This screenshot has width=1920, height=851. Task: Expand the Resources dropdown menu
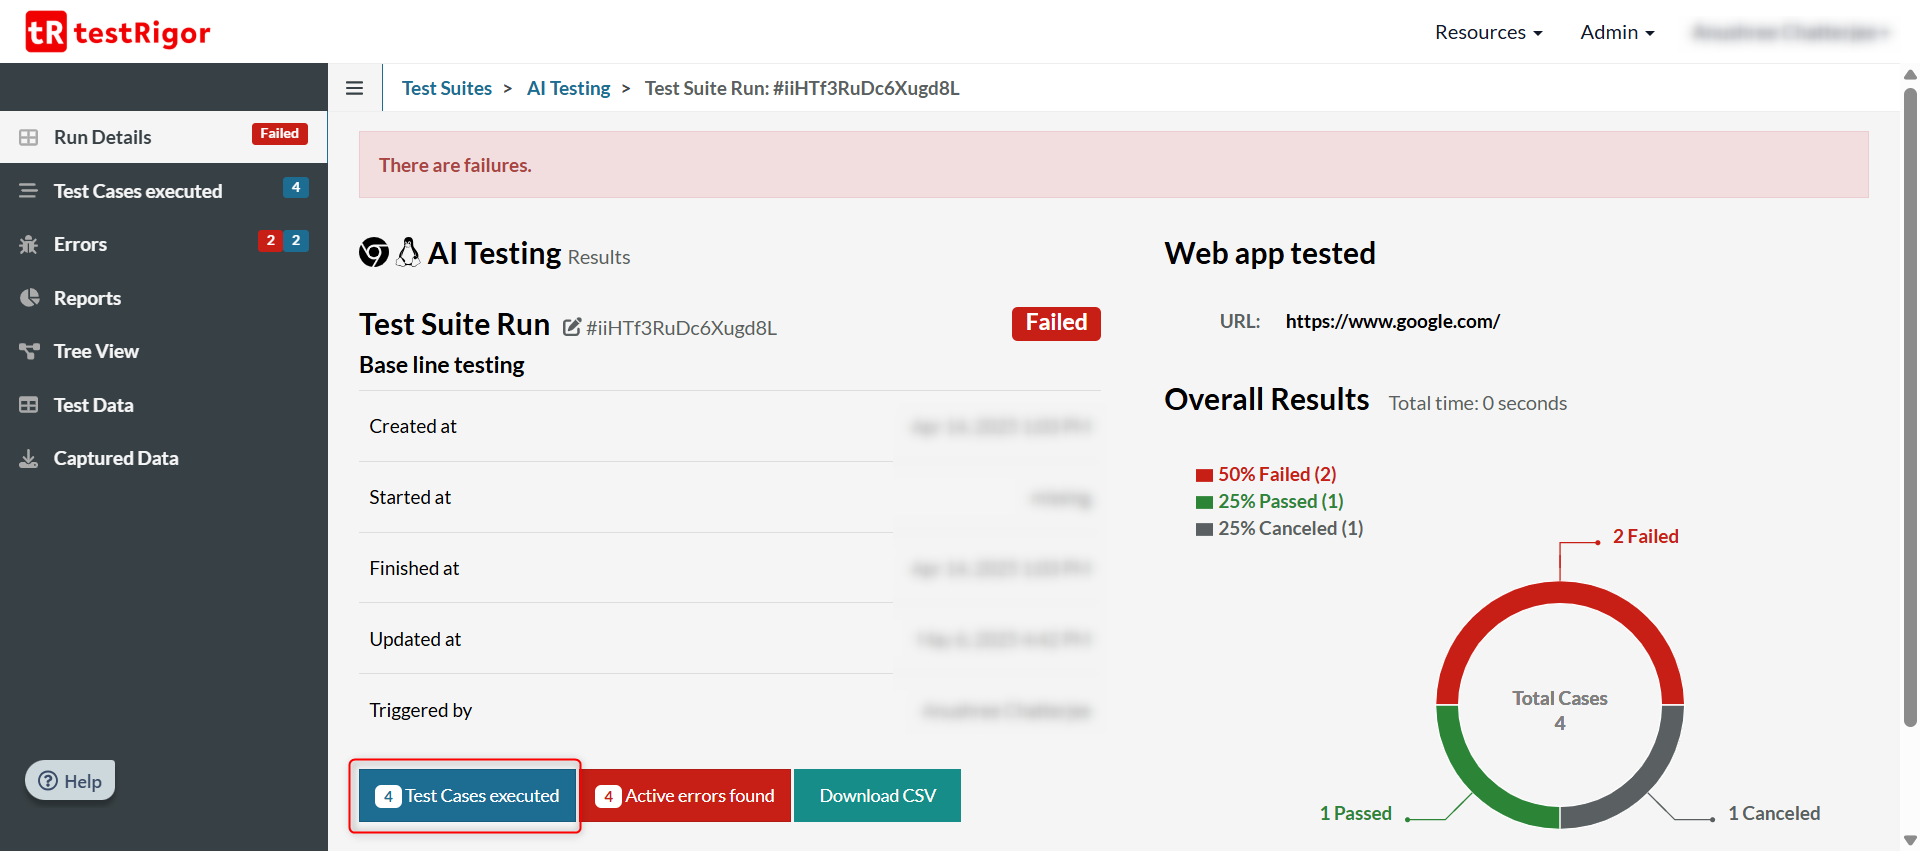1488,32
